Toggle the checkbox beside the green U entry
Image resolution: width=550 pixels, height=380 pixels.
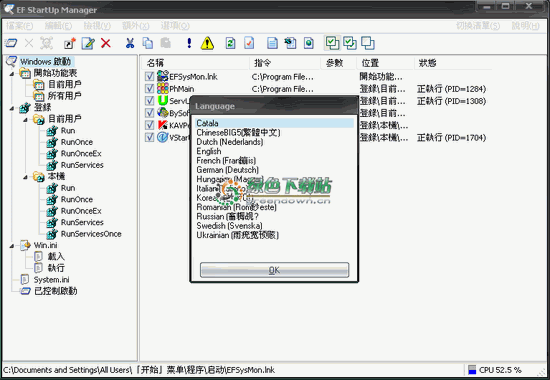pos(149,101)
